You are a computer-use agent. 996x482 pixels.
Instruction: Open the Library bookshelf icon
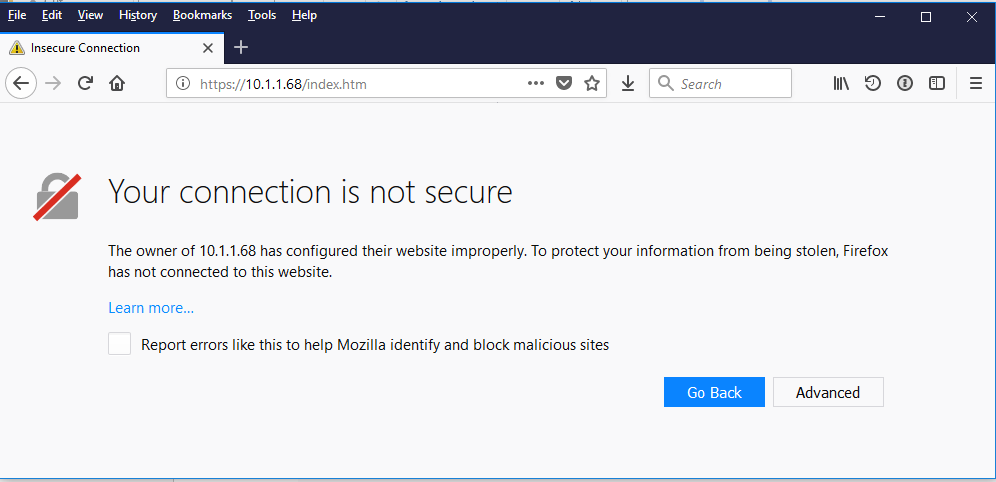click(x=841, y=84)
